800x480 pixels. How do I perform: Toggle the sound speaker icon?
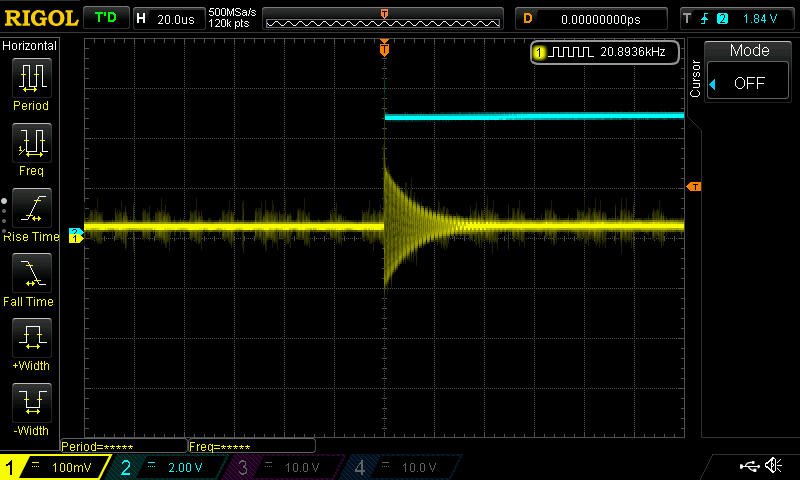773,466
